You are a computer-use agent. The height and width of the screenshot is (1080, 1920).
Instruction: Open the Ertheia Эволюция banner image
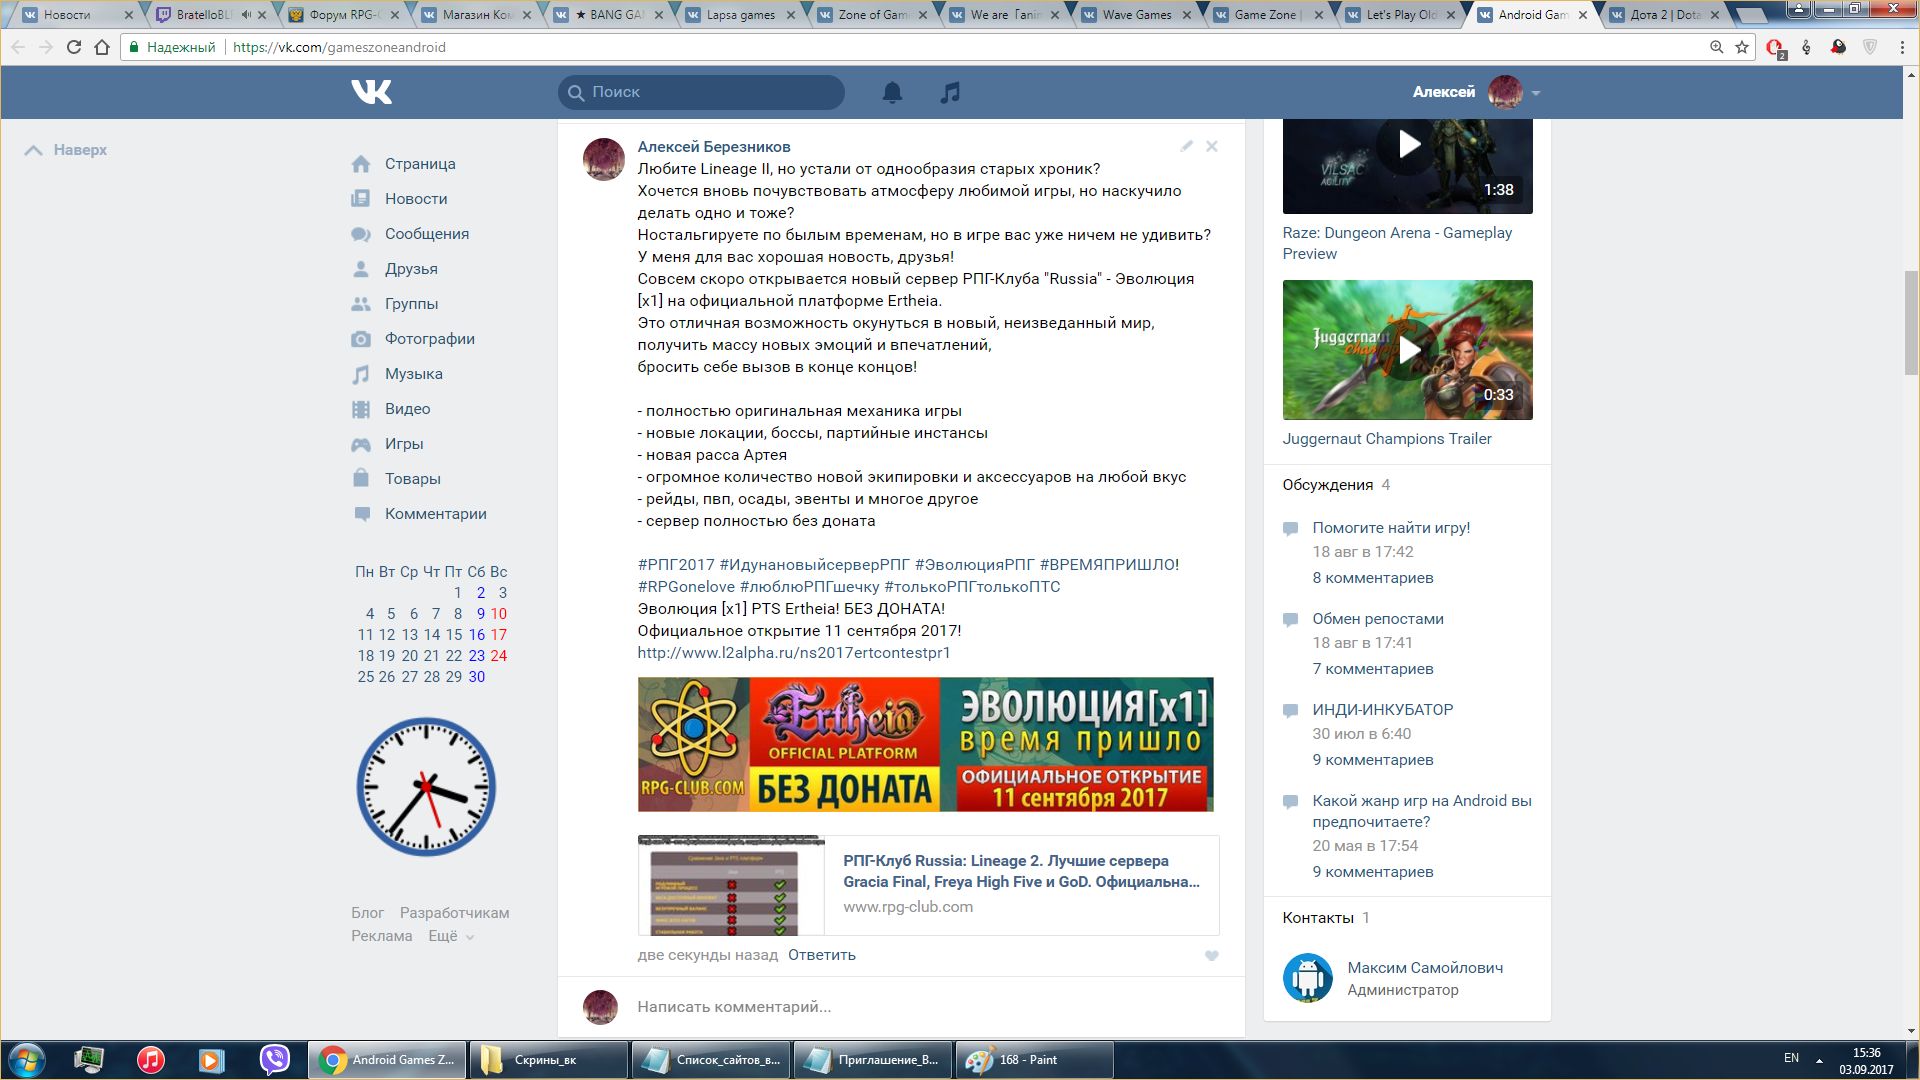pos(925,744)
